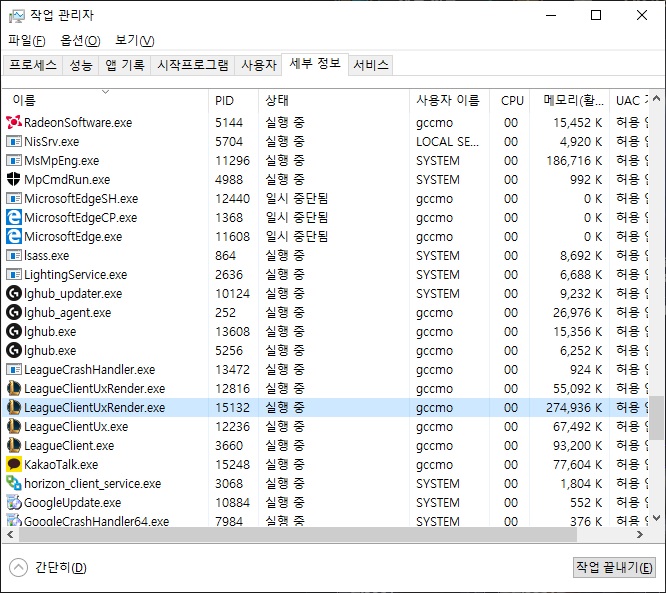Sort by the 메모리 column header
The height and width of the screenshot is (593, 666).
point(570,100)
